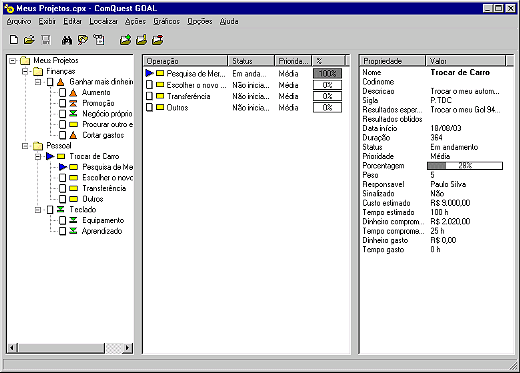This screenshot has width=520, height=373.
Task: Collapse the Meus Projetos root node
Action: pos(13,61)
